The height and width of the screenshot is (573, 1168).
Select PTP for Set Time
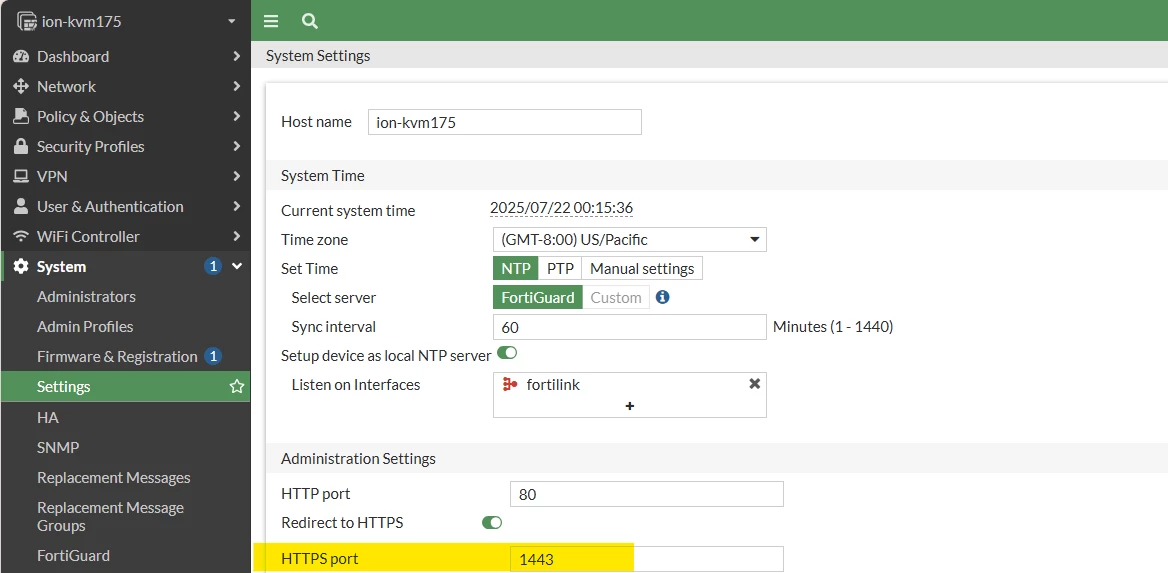pos(560,268)
